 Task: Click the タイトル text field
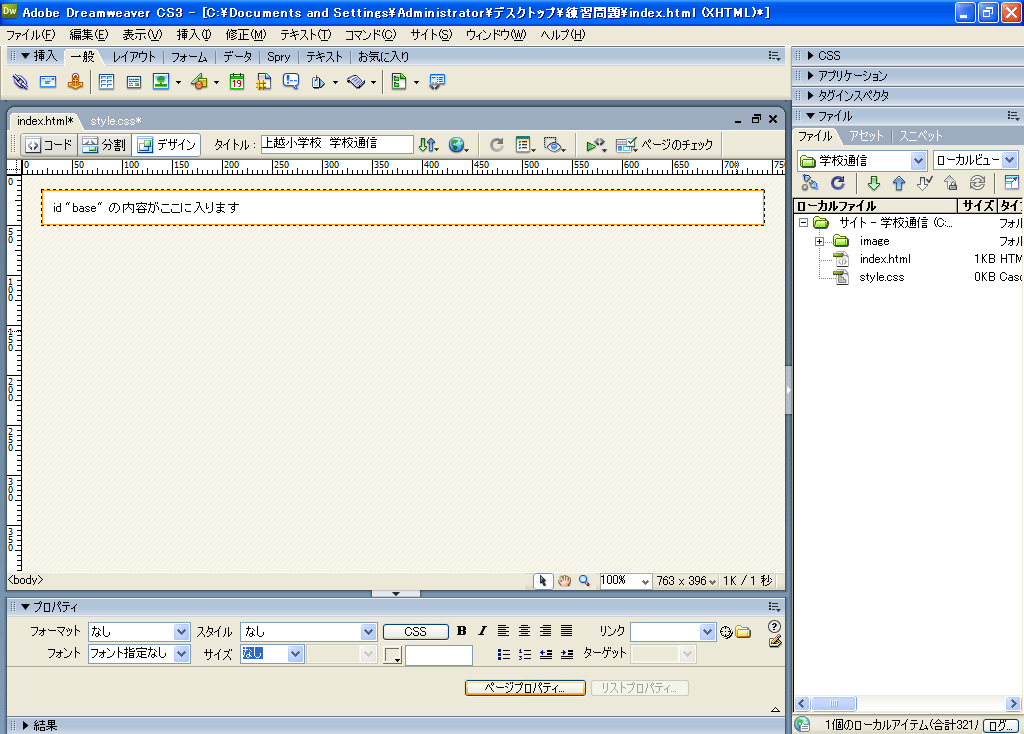point(337,144)
